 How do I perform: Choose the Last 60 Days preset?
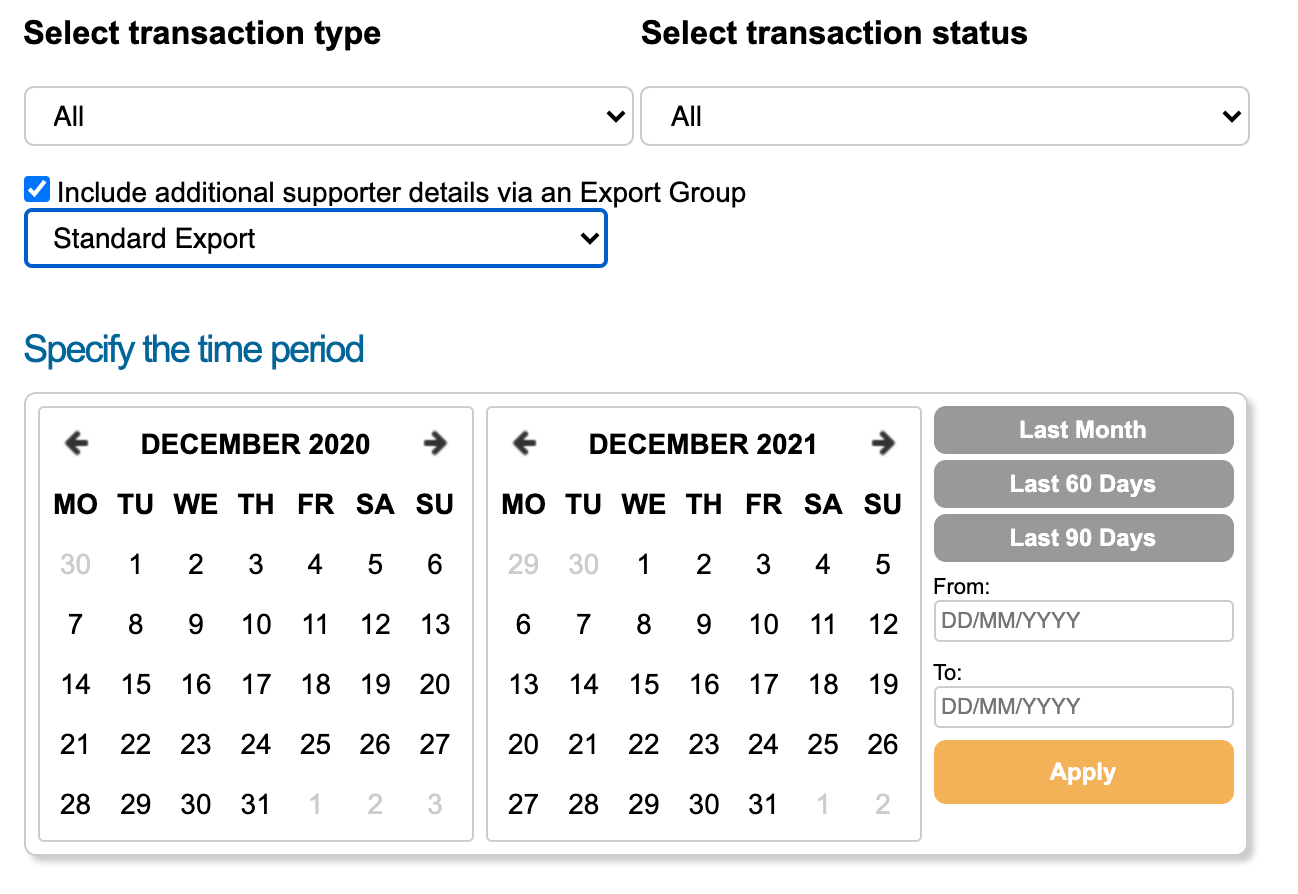[x=1083, y=484]
